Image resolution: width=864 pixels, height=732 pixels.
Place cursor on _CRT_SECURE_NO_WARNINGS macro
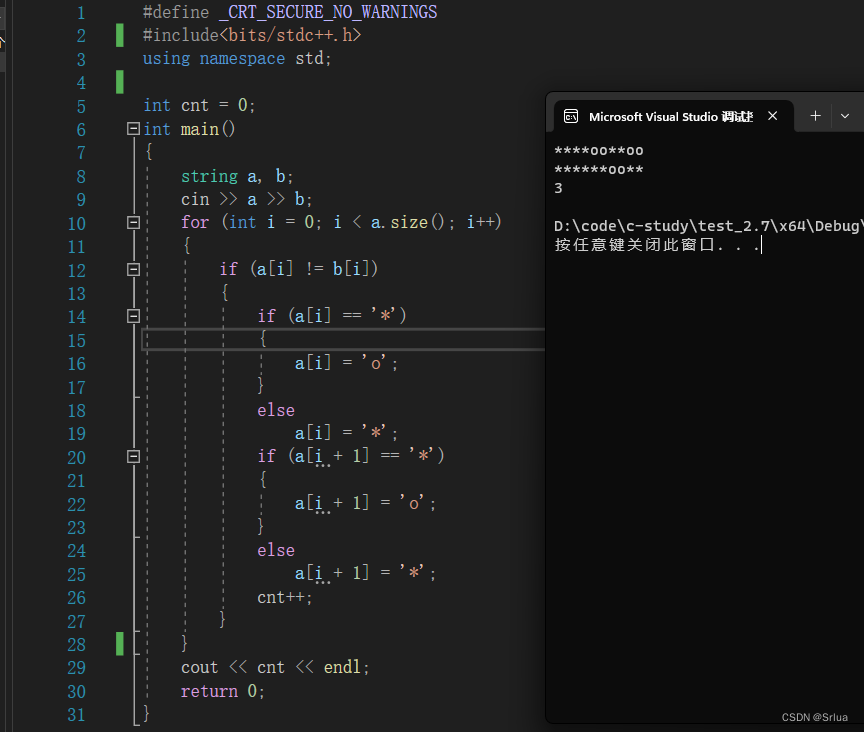tap(328, 12)
